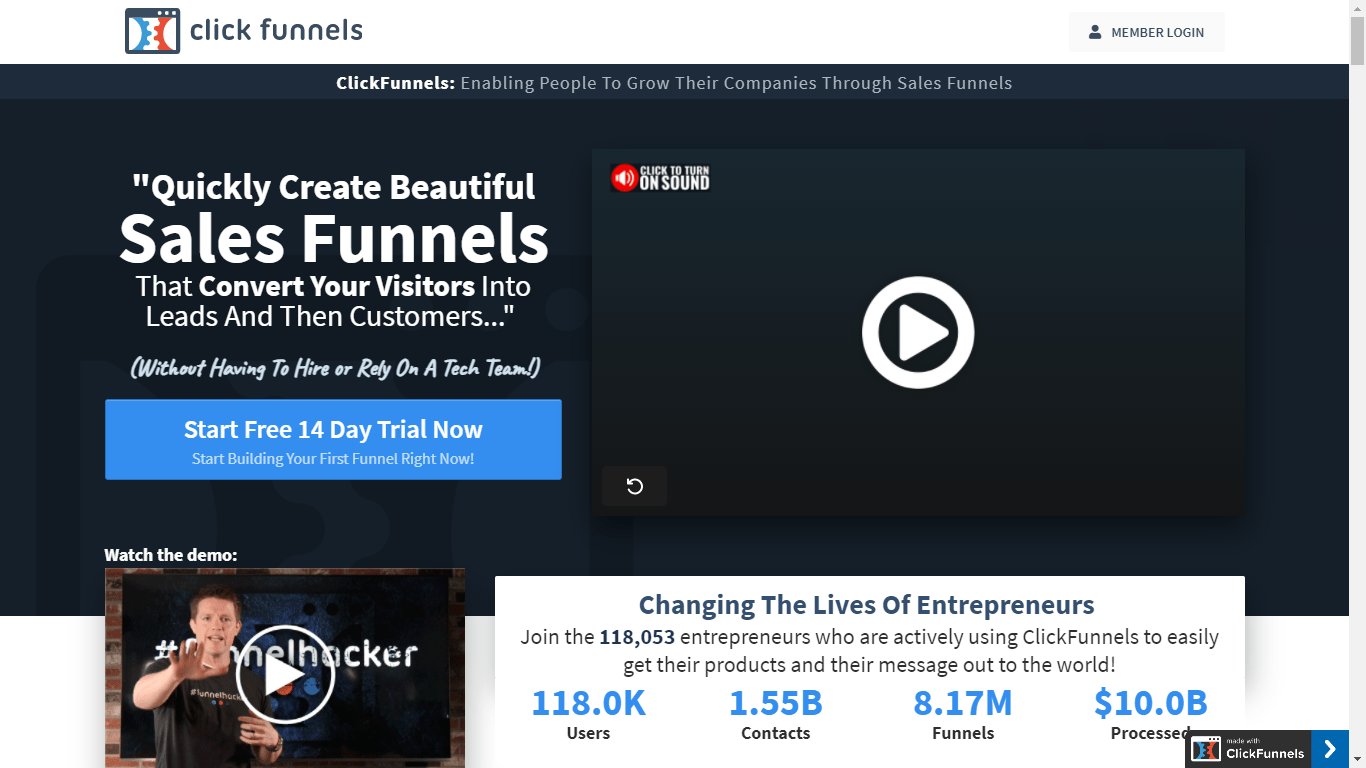
Task: Start the free 14 day trial
Action: coord(333,439)
